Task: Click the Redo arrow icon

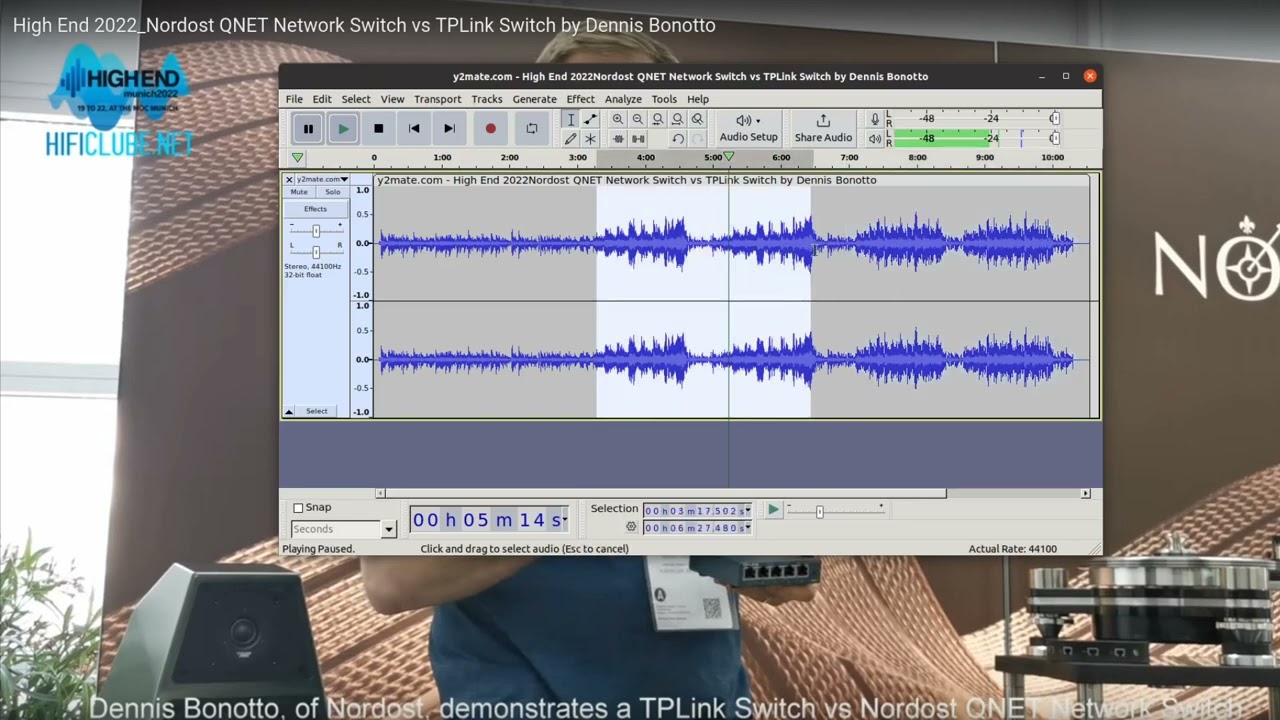Action: [698, 139]
